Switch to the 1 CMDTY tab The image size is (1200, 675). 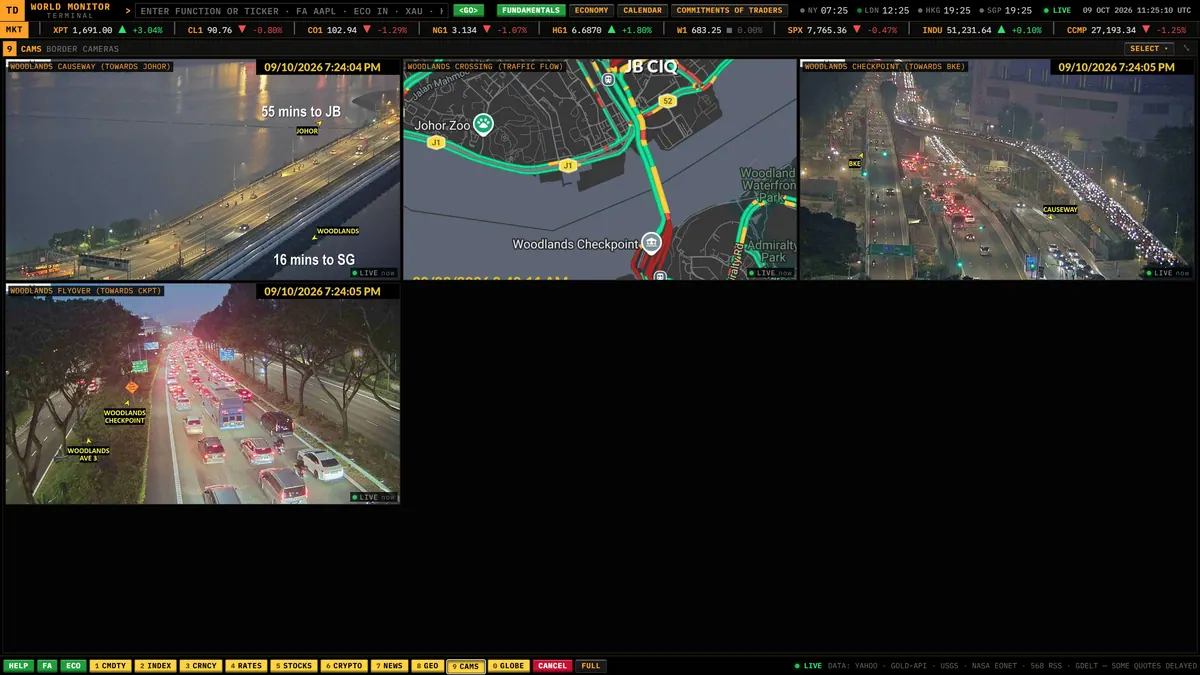pyautogui.click(x=111, y=666)
